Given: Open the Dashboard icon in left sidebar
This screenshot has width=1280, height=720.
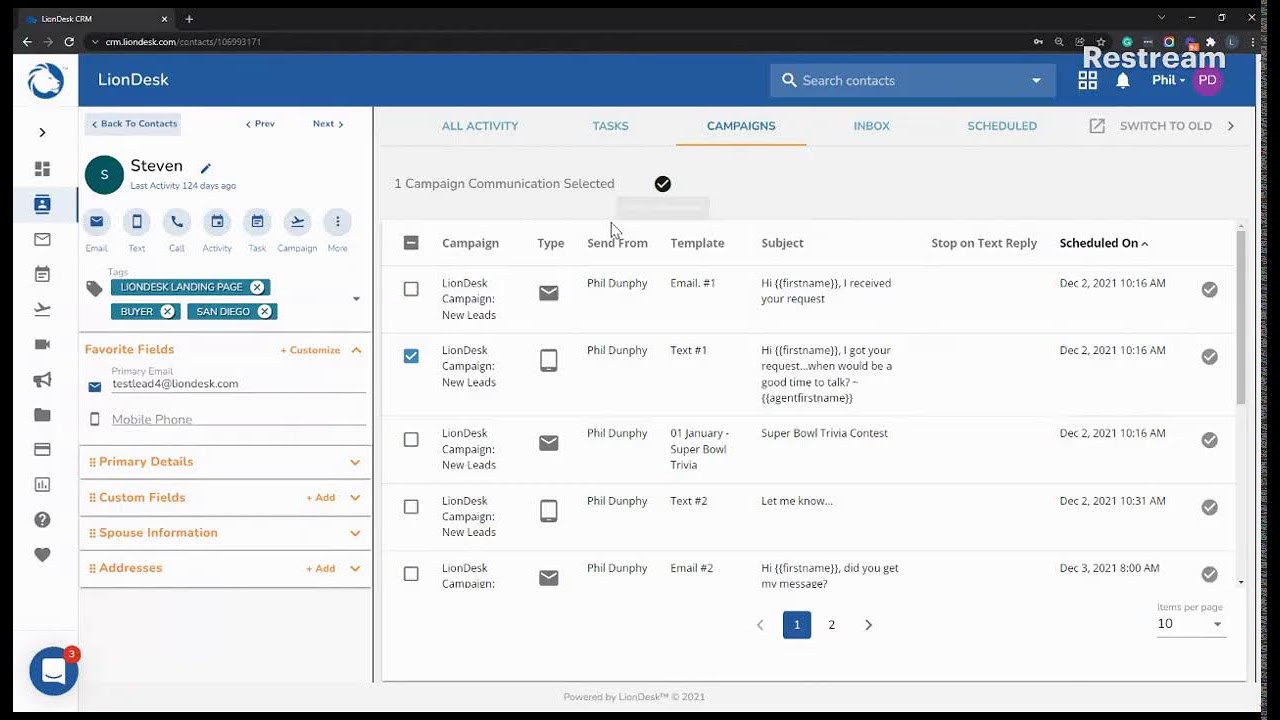Looking at the screenshot, I should pos(42,169).
